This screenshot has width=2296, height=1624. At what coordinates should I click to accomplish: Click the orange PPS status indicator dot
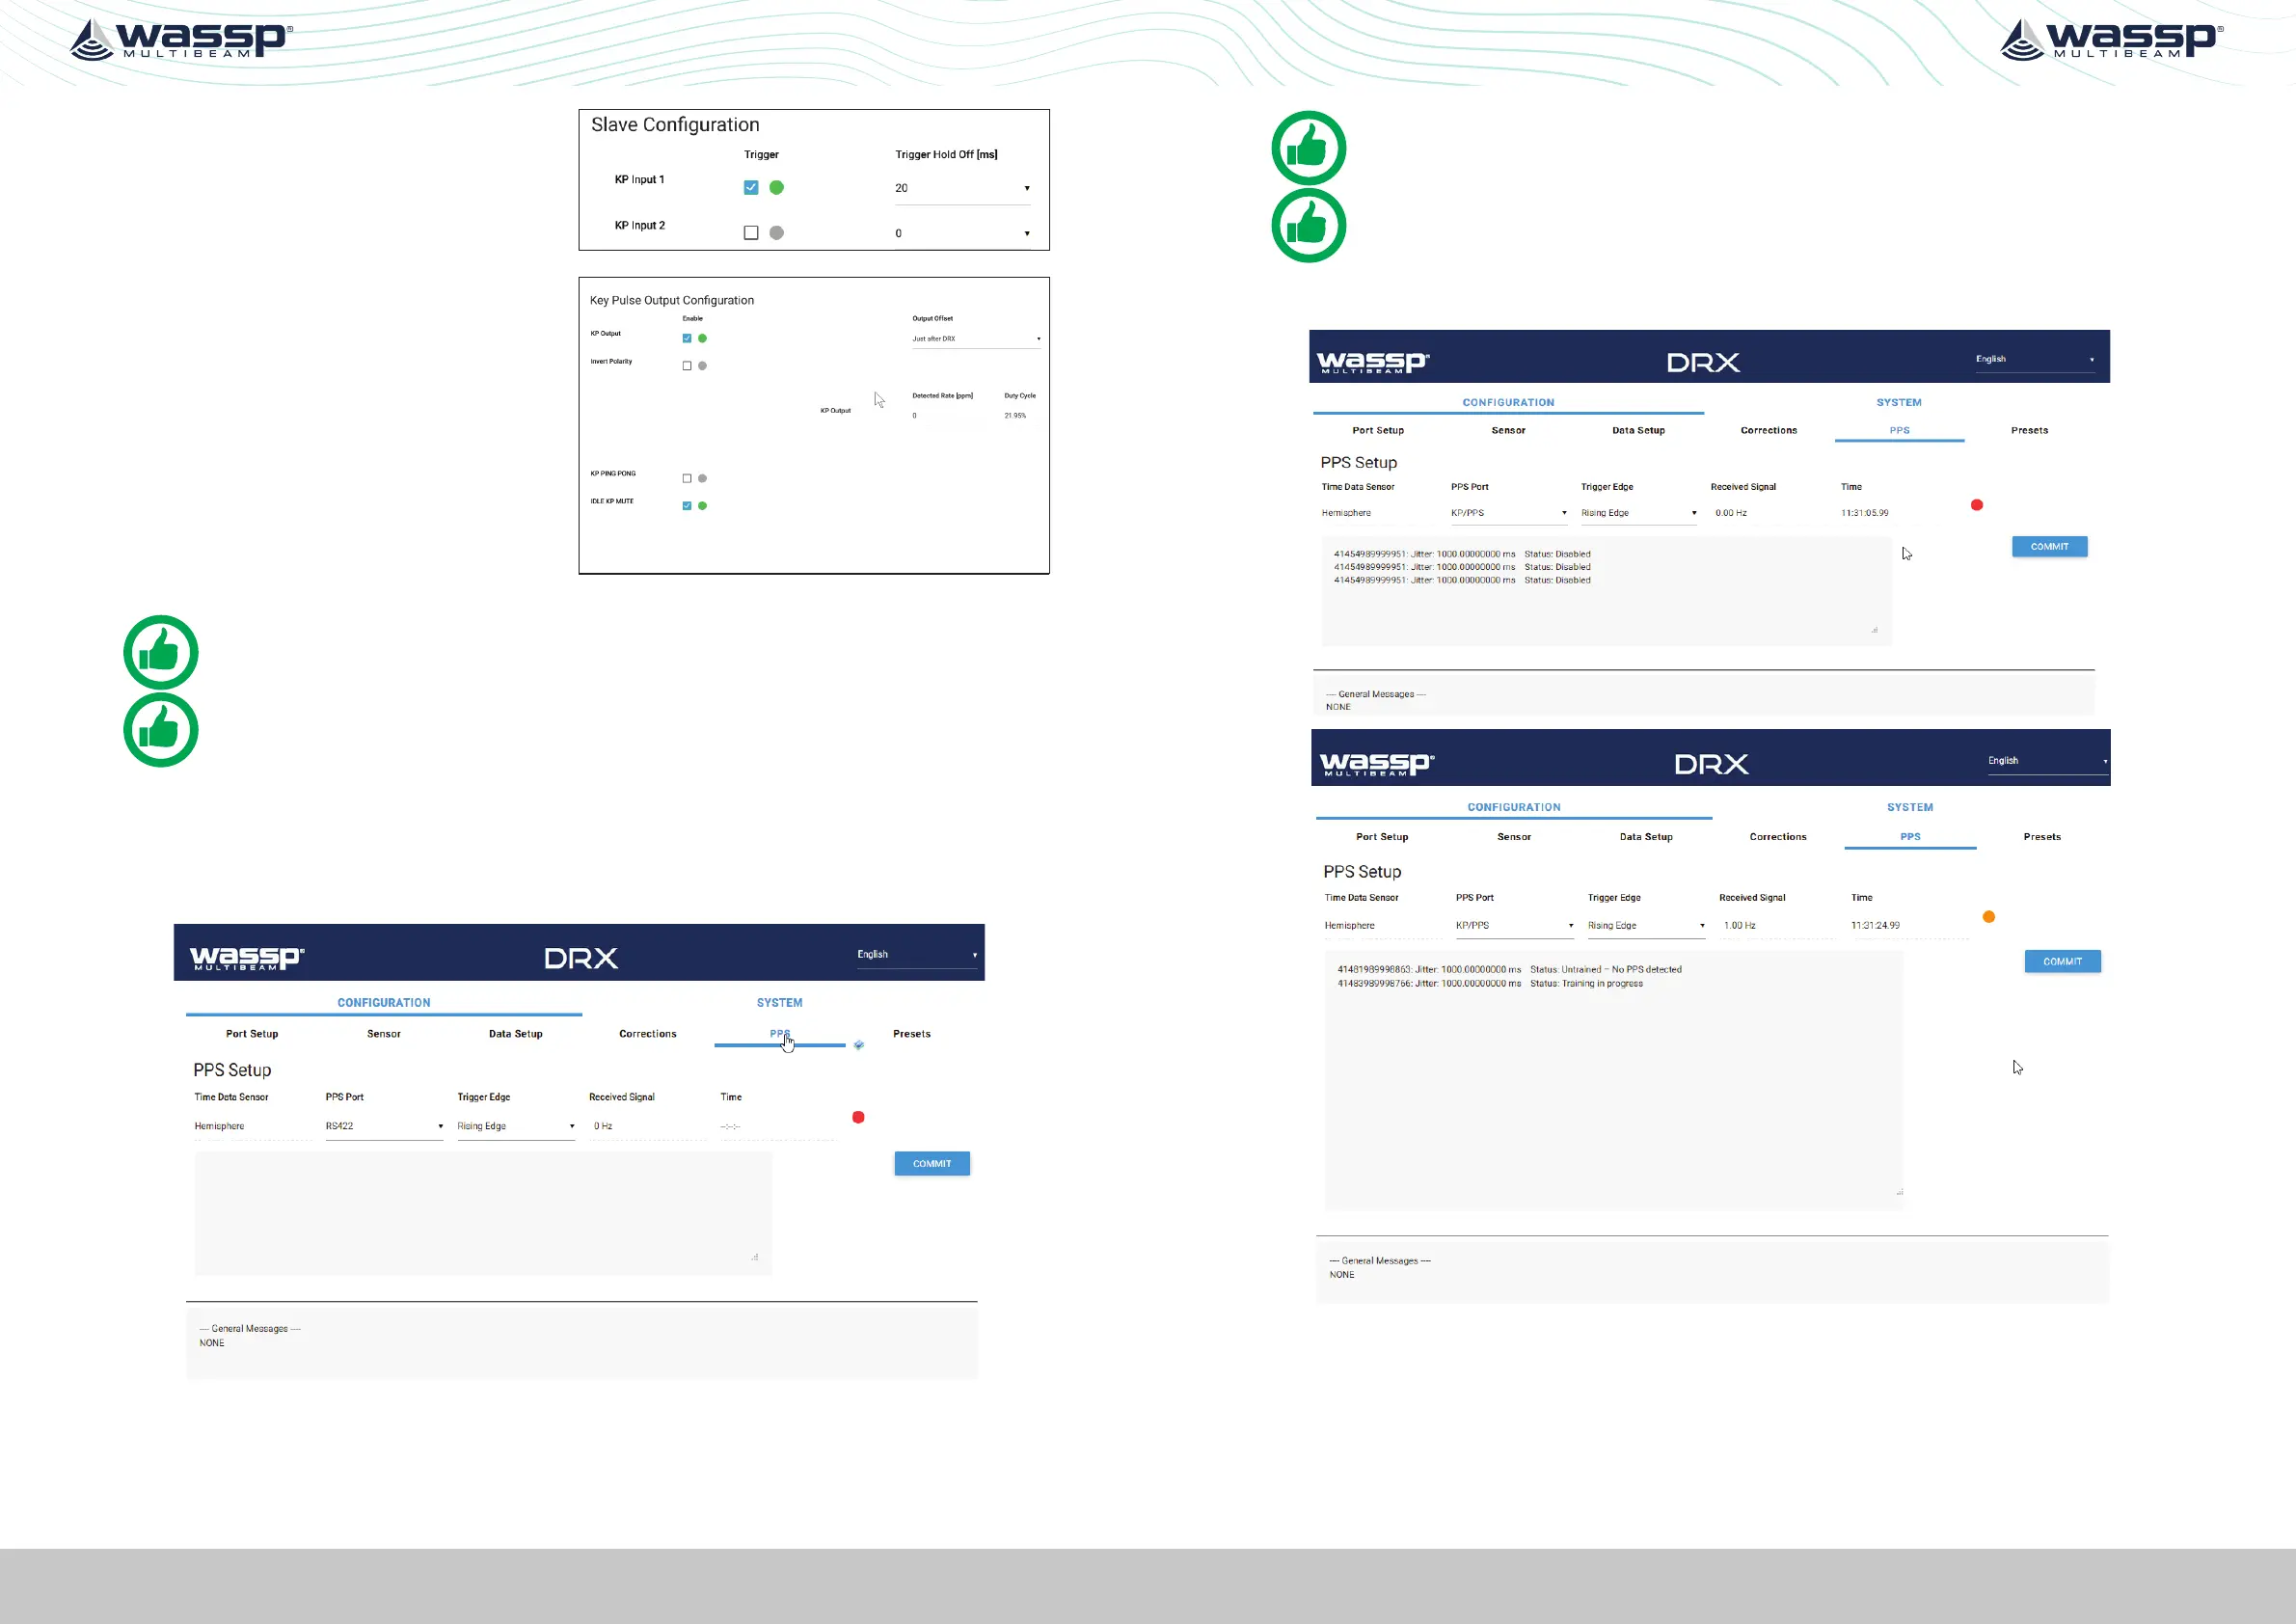pos(1988,917)
